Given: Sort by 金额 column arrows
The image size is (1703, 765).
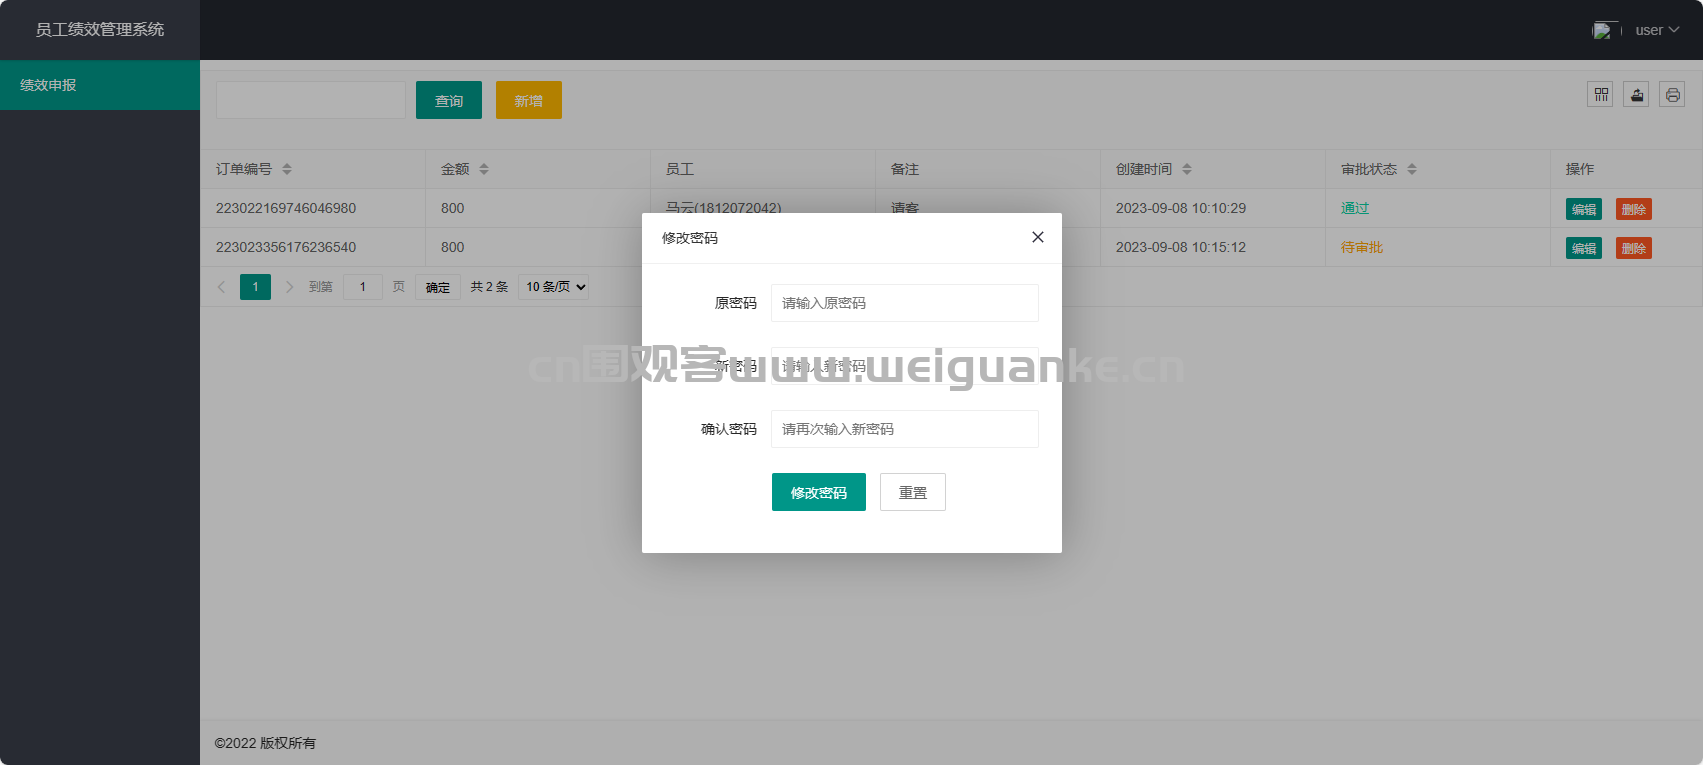Looking at the screenshot, I should pos(484,169).
